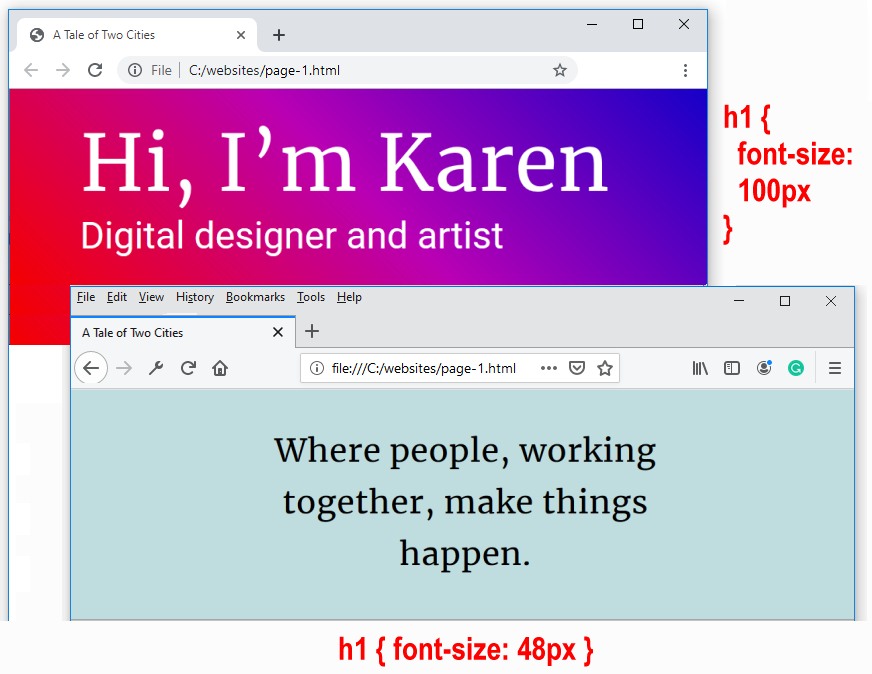Image resolution: width=872 pixels, height=674 pixels.
Task: Open Chrome's three-dot menu
Action: coord(685,70)
